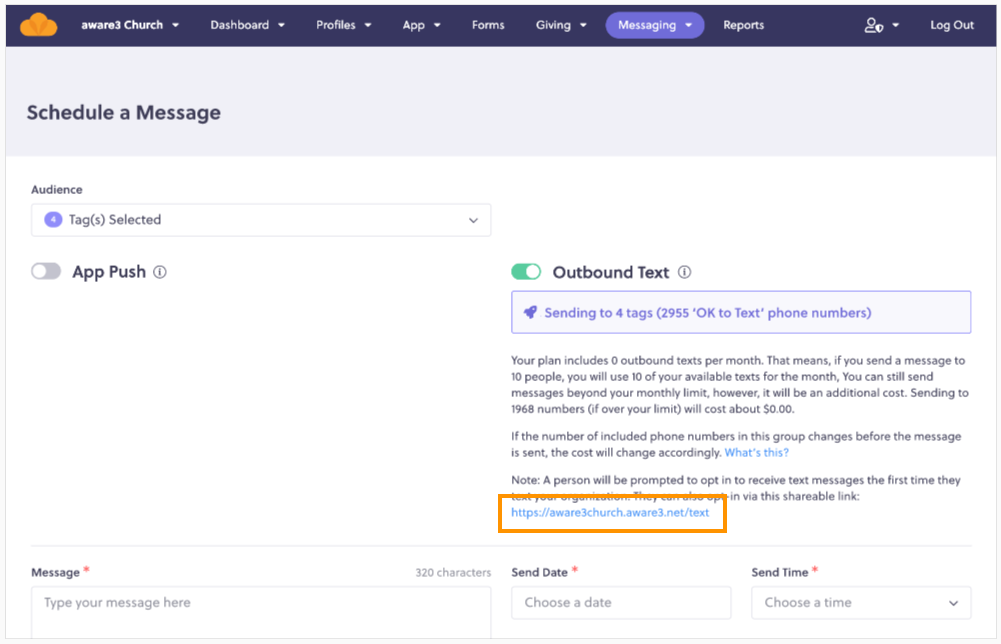Click the Outbound Text heading label
The image size is (1001, 644).
[611, 273]
